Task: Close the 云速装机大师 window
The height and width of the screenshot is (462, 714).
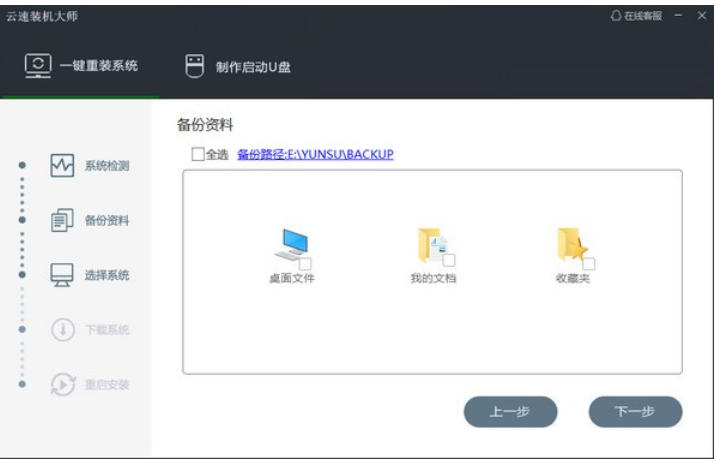Action: click(702, 15)
